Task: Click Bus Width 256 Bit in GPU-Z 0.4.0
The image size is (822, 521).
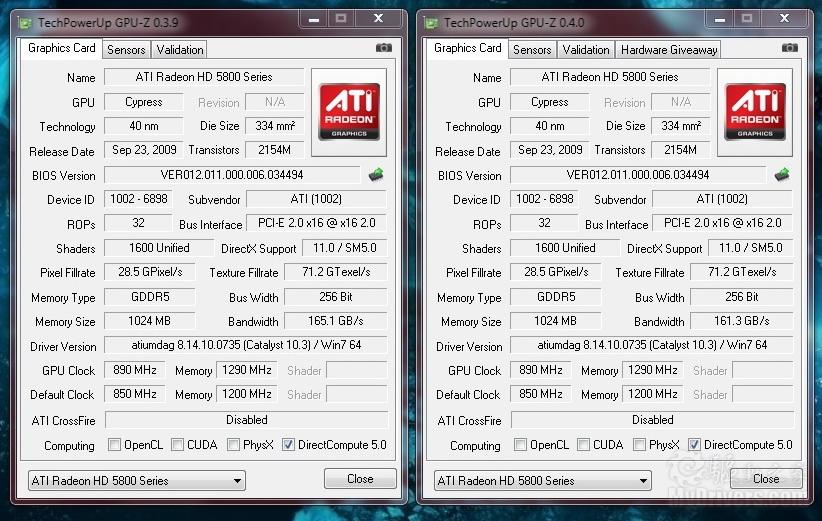Action: (742, 297)
